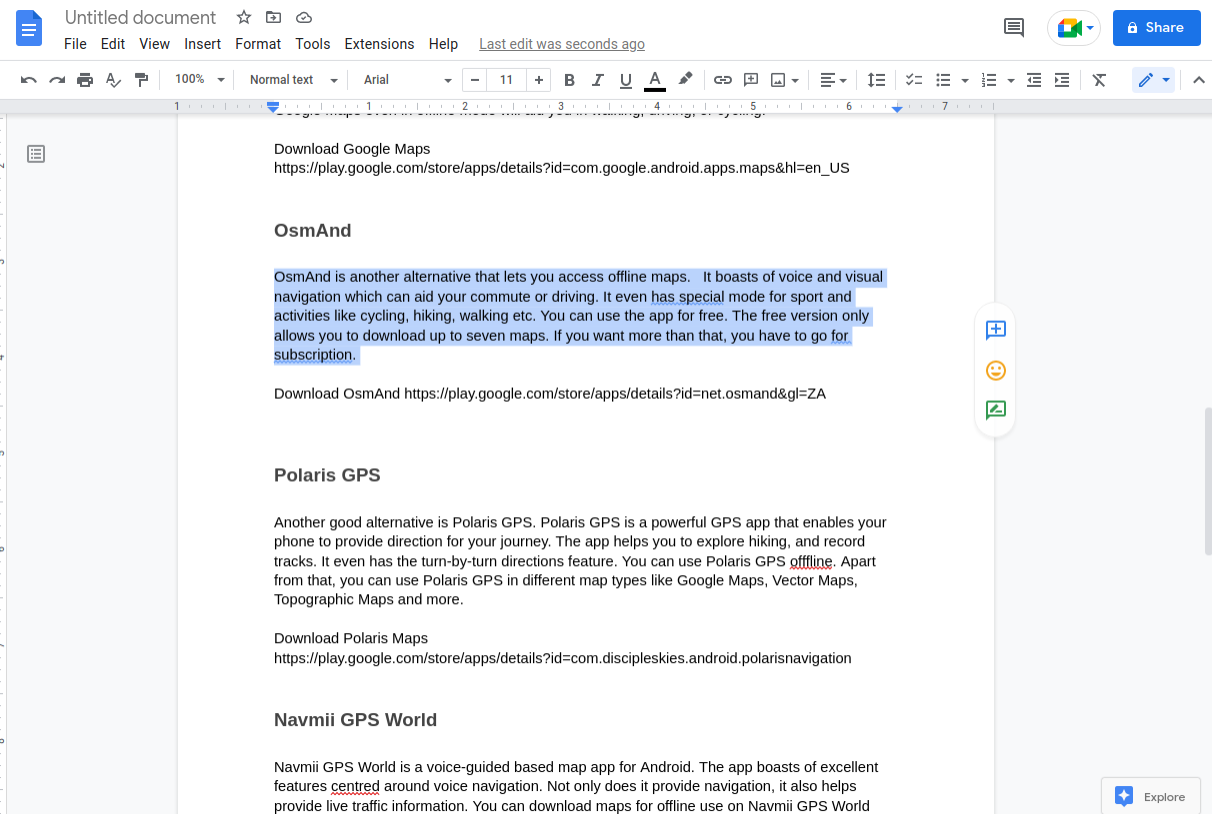This screenshot has height=814, width=1212.
Task: Click the Share button
Action: [x=1156, y=27]
